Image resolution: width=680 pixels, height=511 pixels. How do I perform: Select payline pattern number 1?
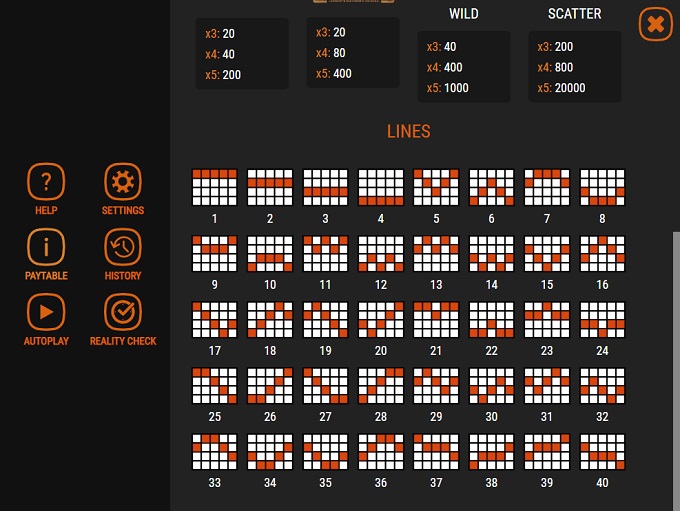pyautogui.click(x=214, y=187)
